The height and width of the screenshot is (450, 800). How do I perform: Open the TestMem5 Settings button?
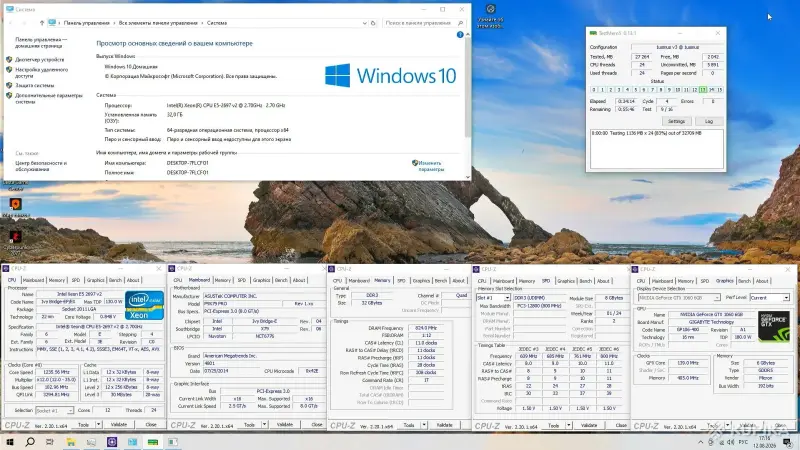pyautogui.click(x=677, y=121)
